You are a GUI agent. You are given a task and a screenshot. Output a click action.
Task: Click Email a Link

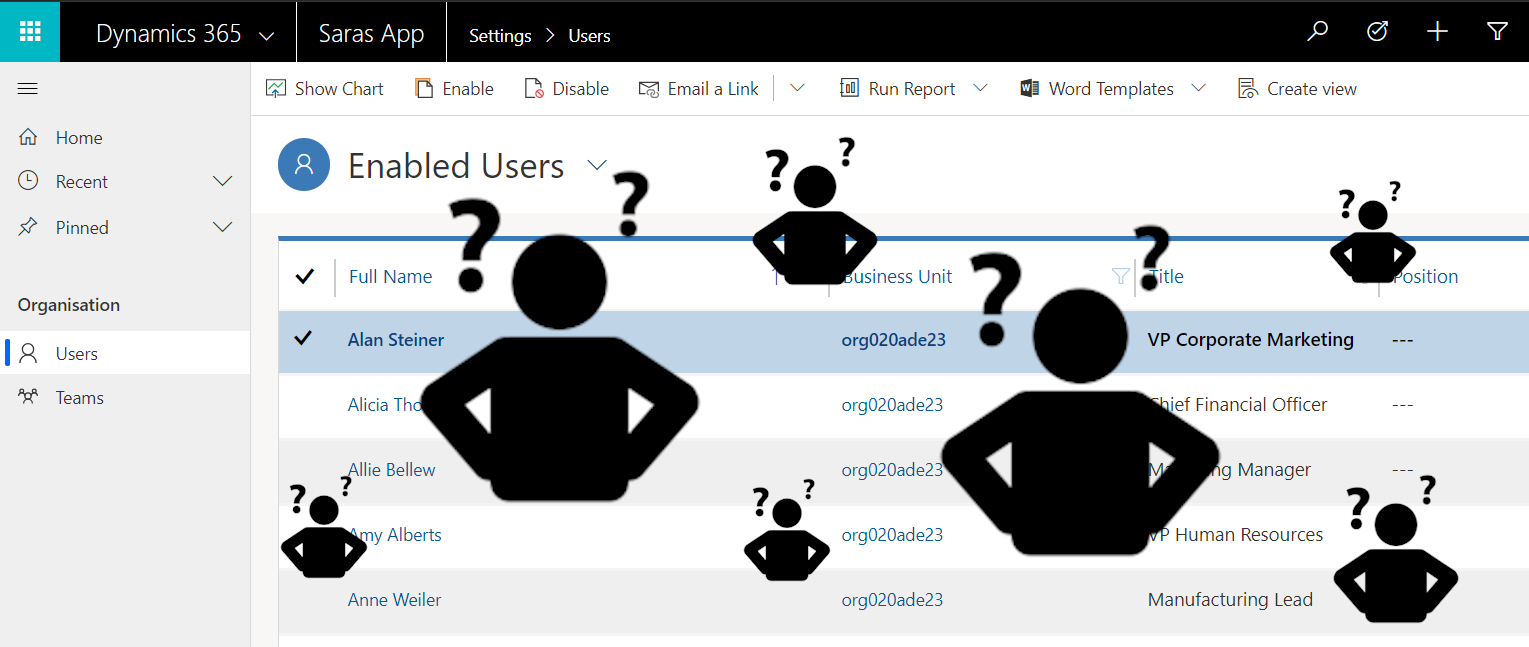point(699,89)
